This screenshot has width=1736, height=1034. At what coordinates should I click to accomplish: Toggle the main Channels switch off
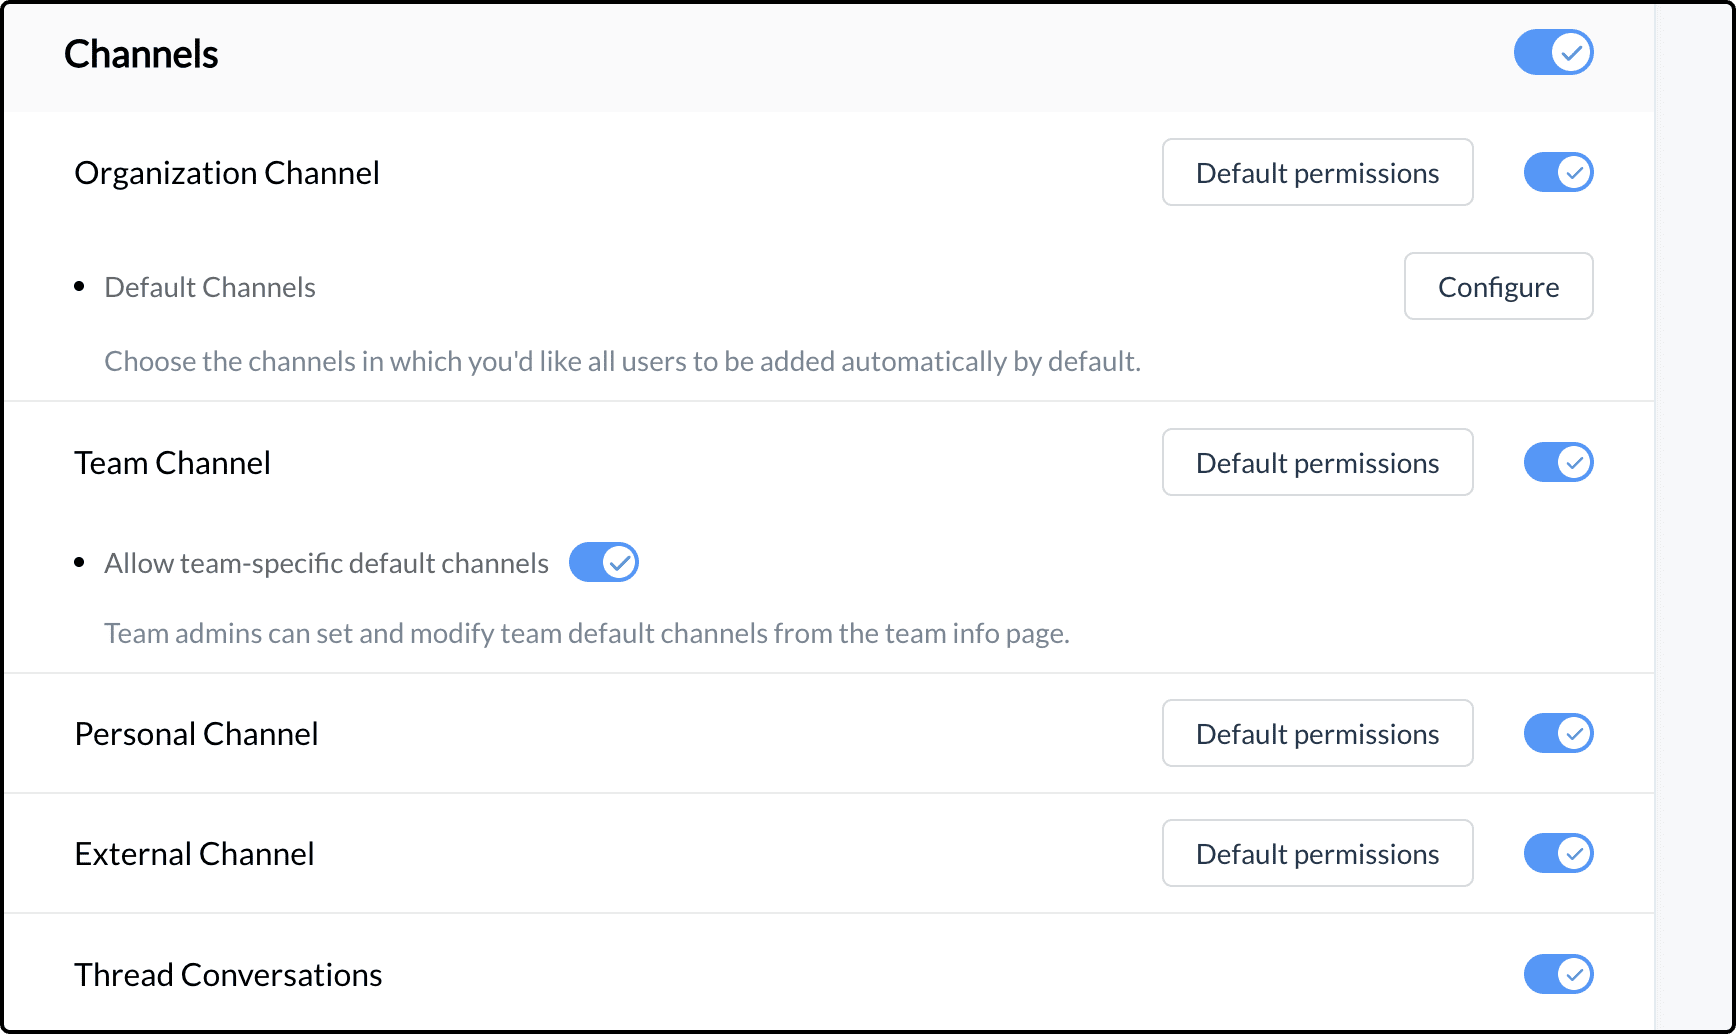point(1553,52)
